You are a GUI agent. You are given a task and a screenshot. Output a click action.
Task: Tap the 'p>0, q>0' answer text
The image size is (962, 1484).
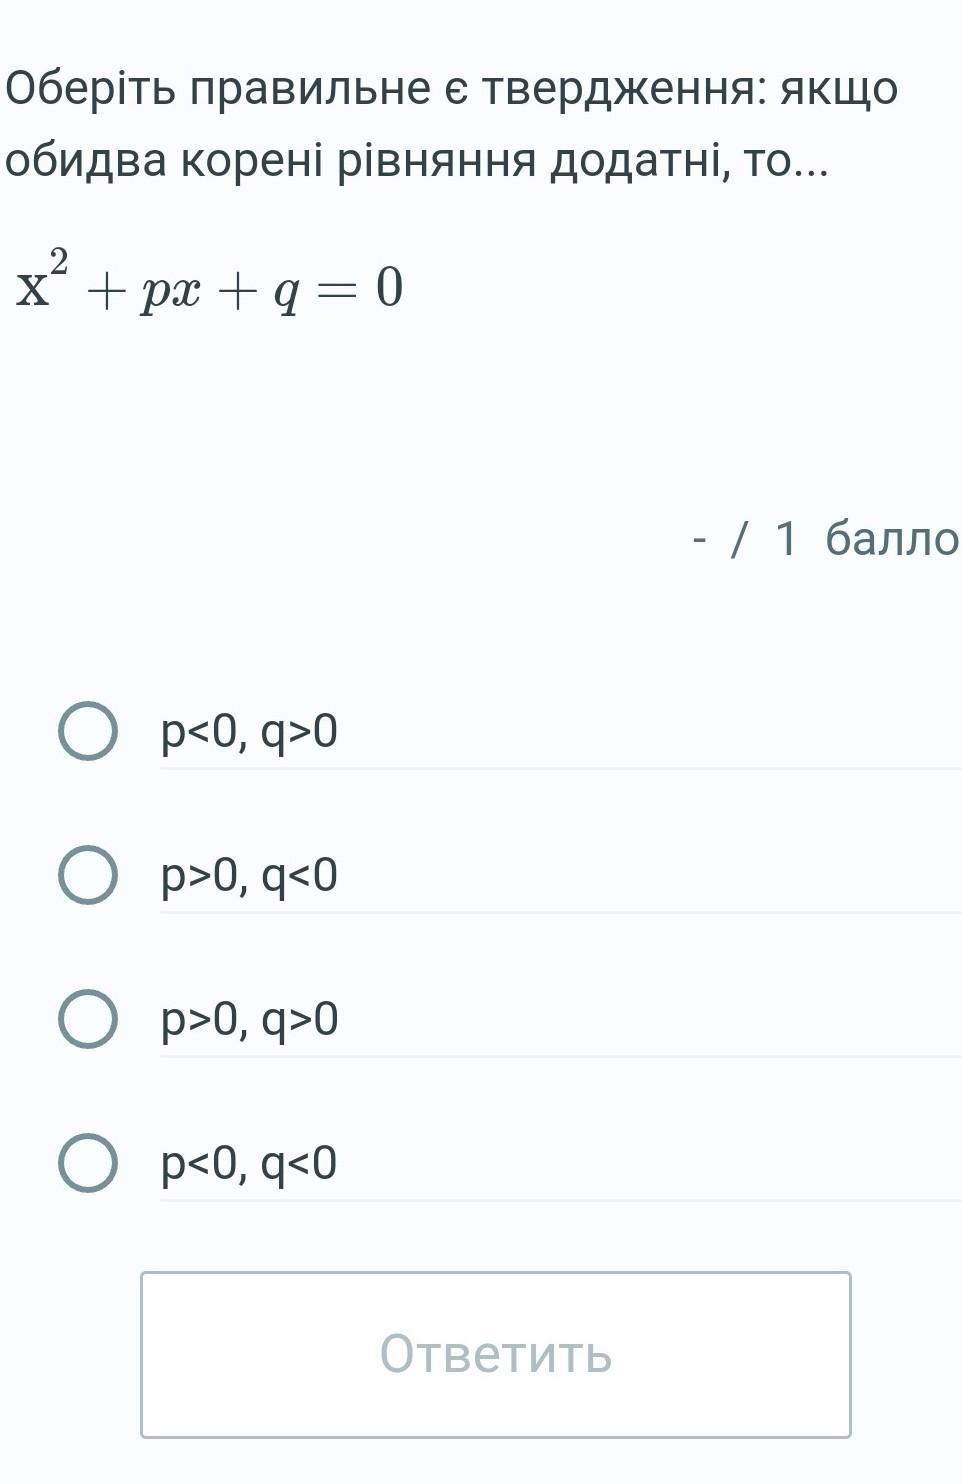point(250,1020)
